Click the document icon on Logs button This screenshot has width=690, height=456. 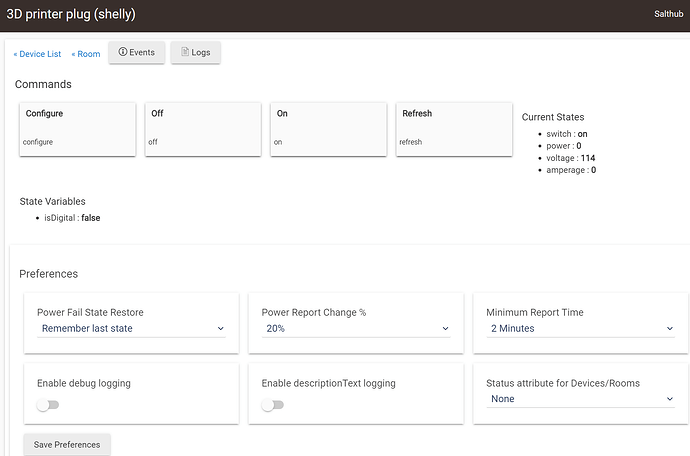tap(185, 52)
